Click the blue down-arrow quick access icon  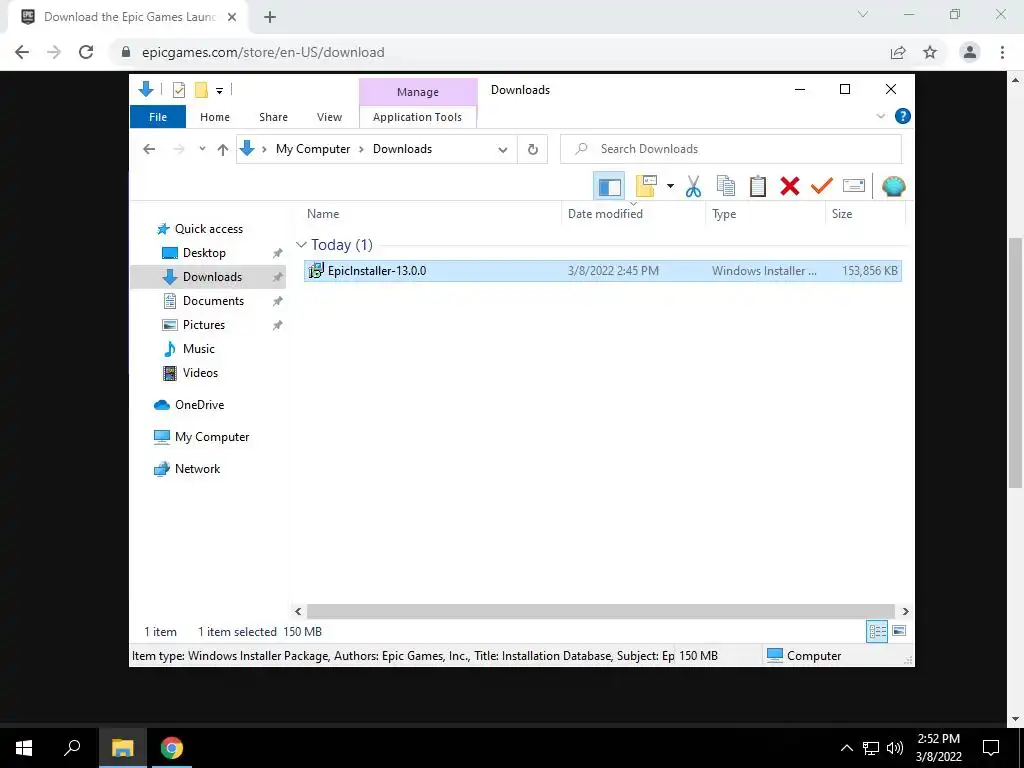pos(146,89)
